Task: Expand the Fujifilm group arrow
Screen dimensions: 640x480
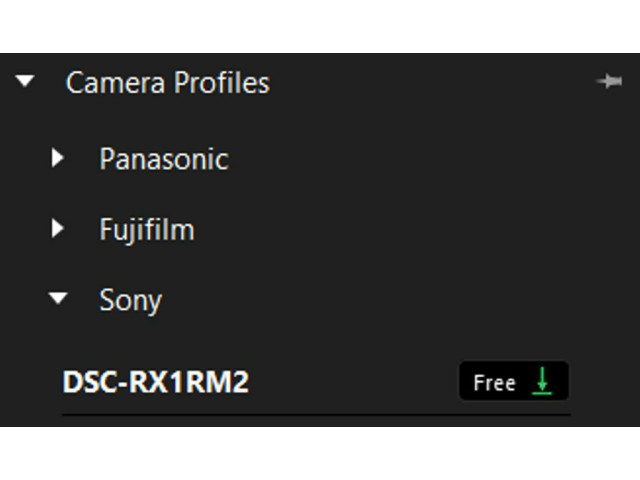Action: coord(58,229)
